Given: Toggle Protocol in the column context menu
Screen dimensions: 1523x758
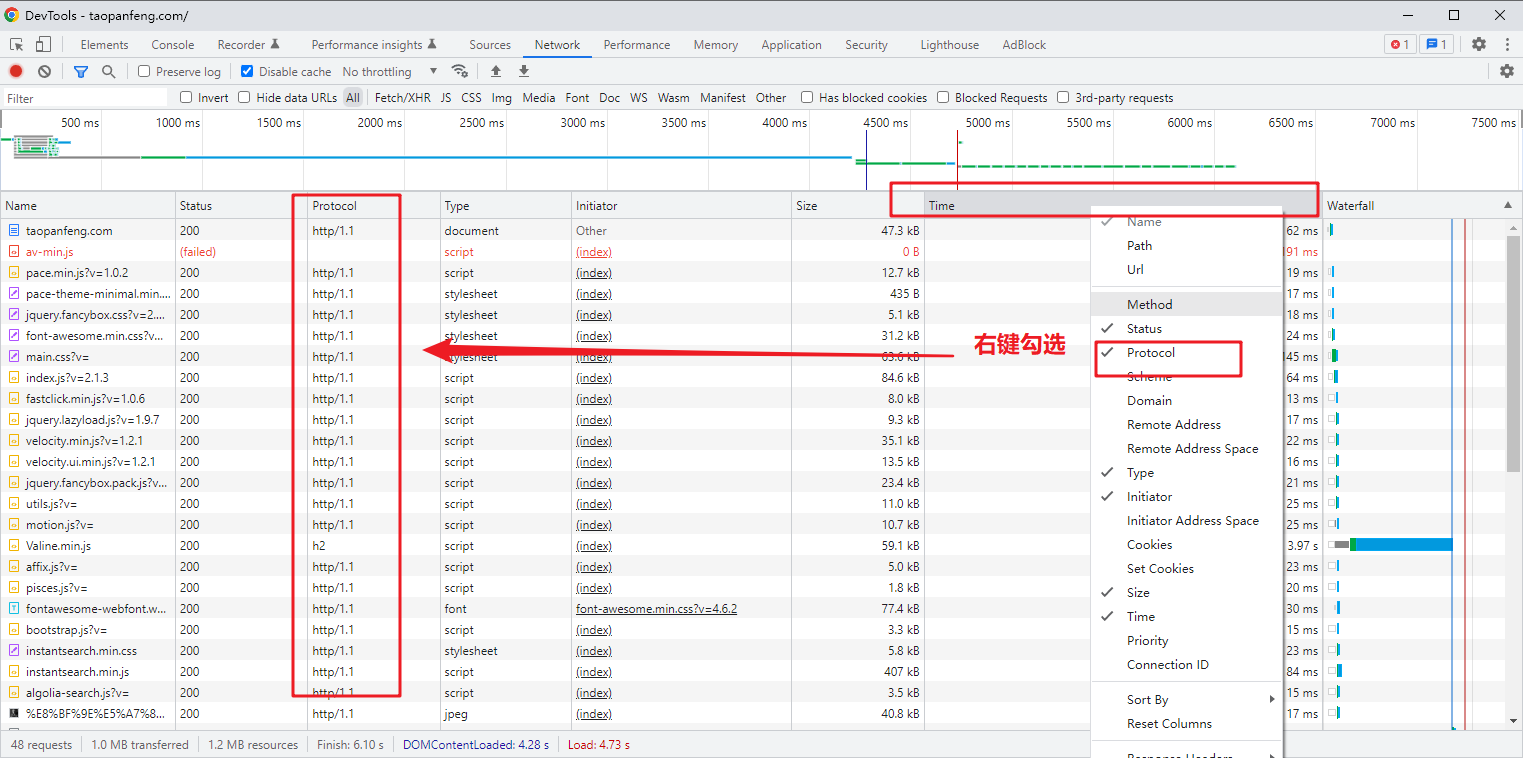Looking at the screenshot, I should [x=1186, y=352].
